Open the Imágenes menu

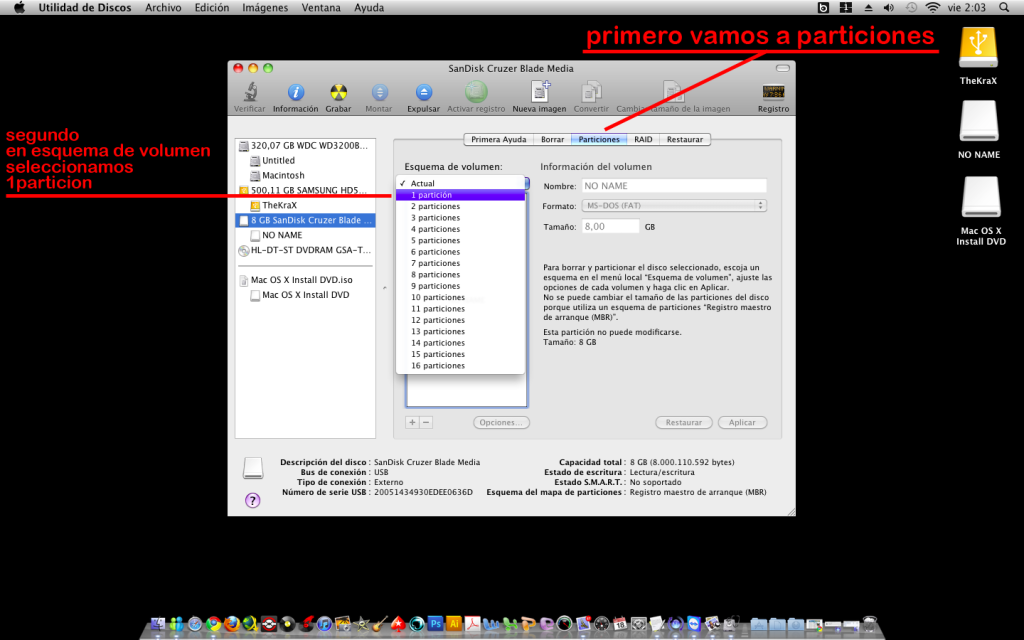click(265, 8)
